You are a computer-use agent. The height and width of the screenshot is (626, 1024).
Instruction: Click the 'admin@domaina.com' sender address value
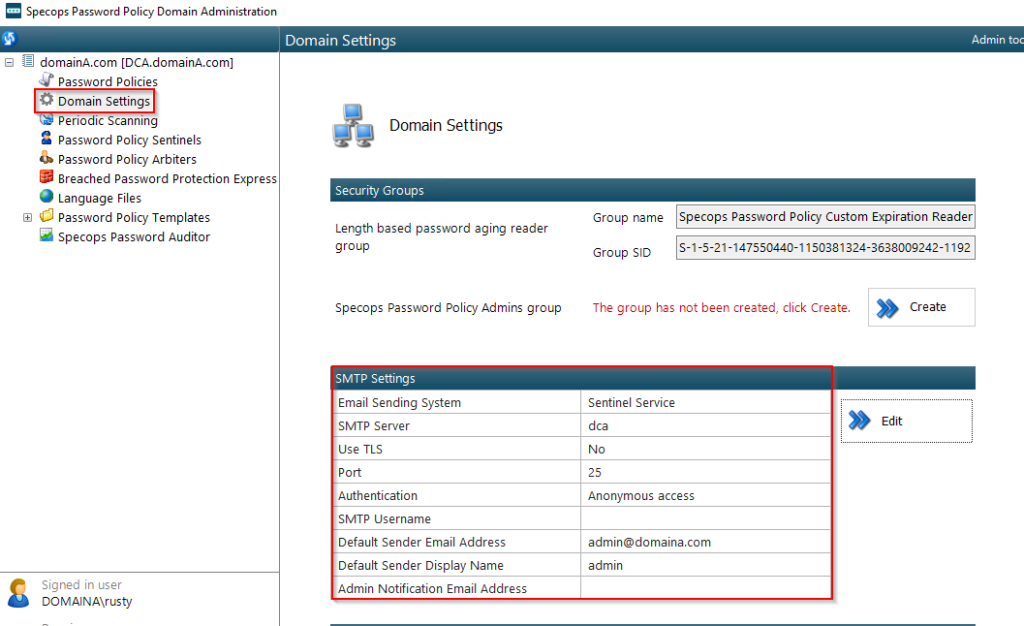point(705,542)
